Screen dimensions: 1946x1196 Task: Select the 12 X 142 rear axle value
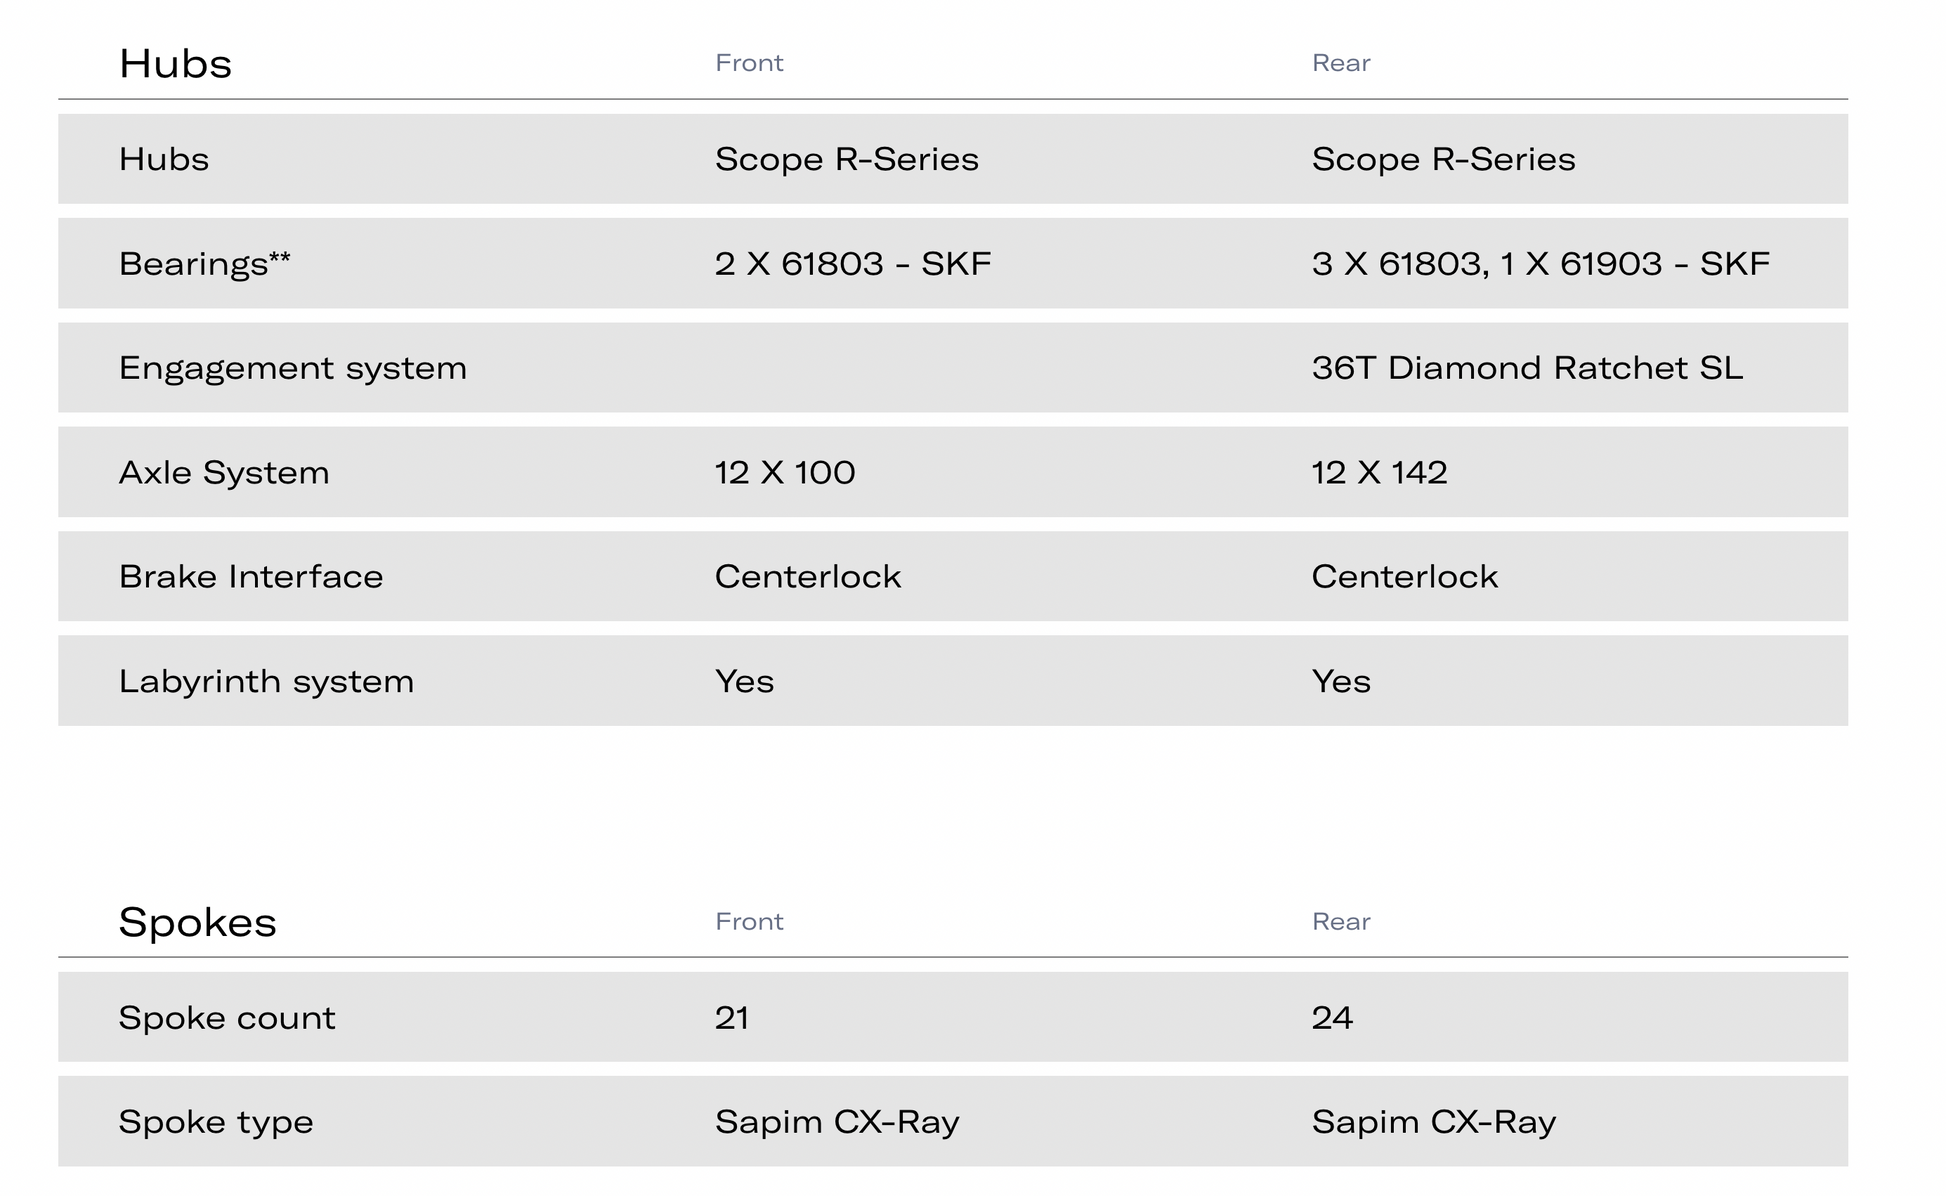[x=1379, y=472]
